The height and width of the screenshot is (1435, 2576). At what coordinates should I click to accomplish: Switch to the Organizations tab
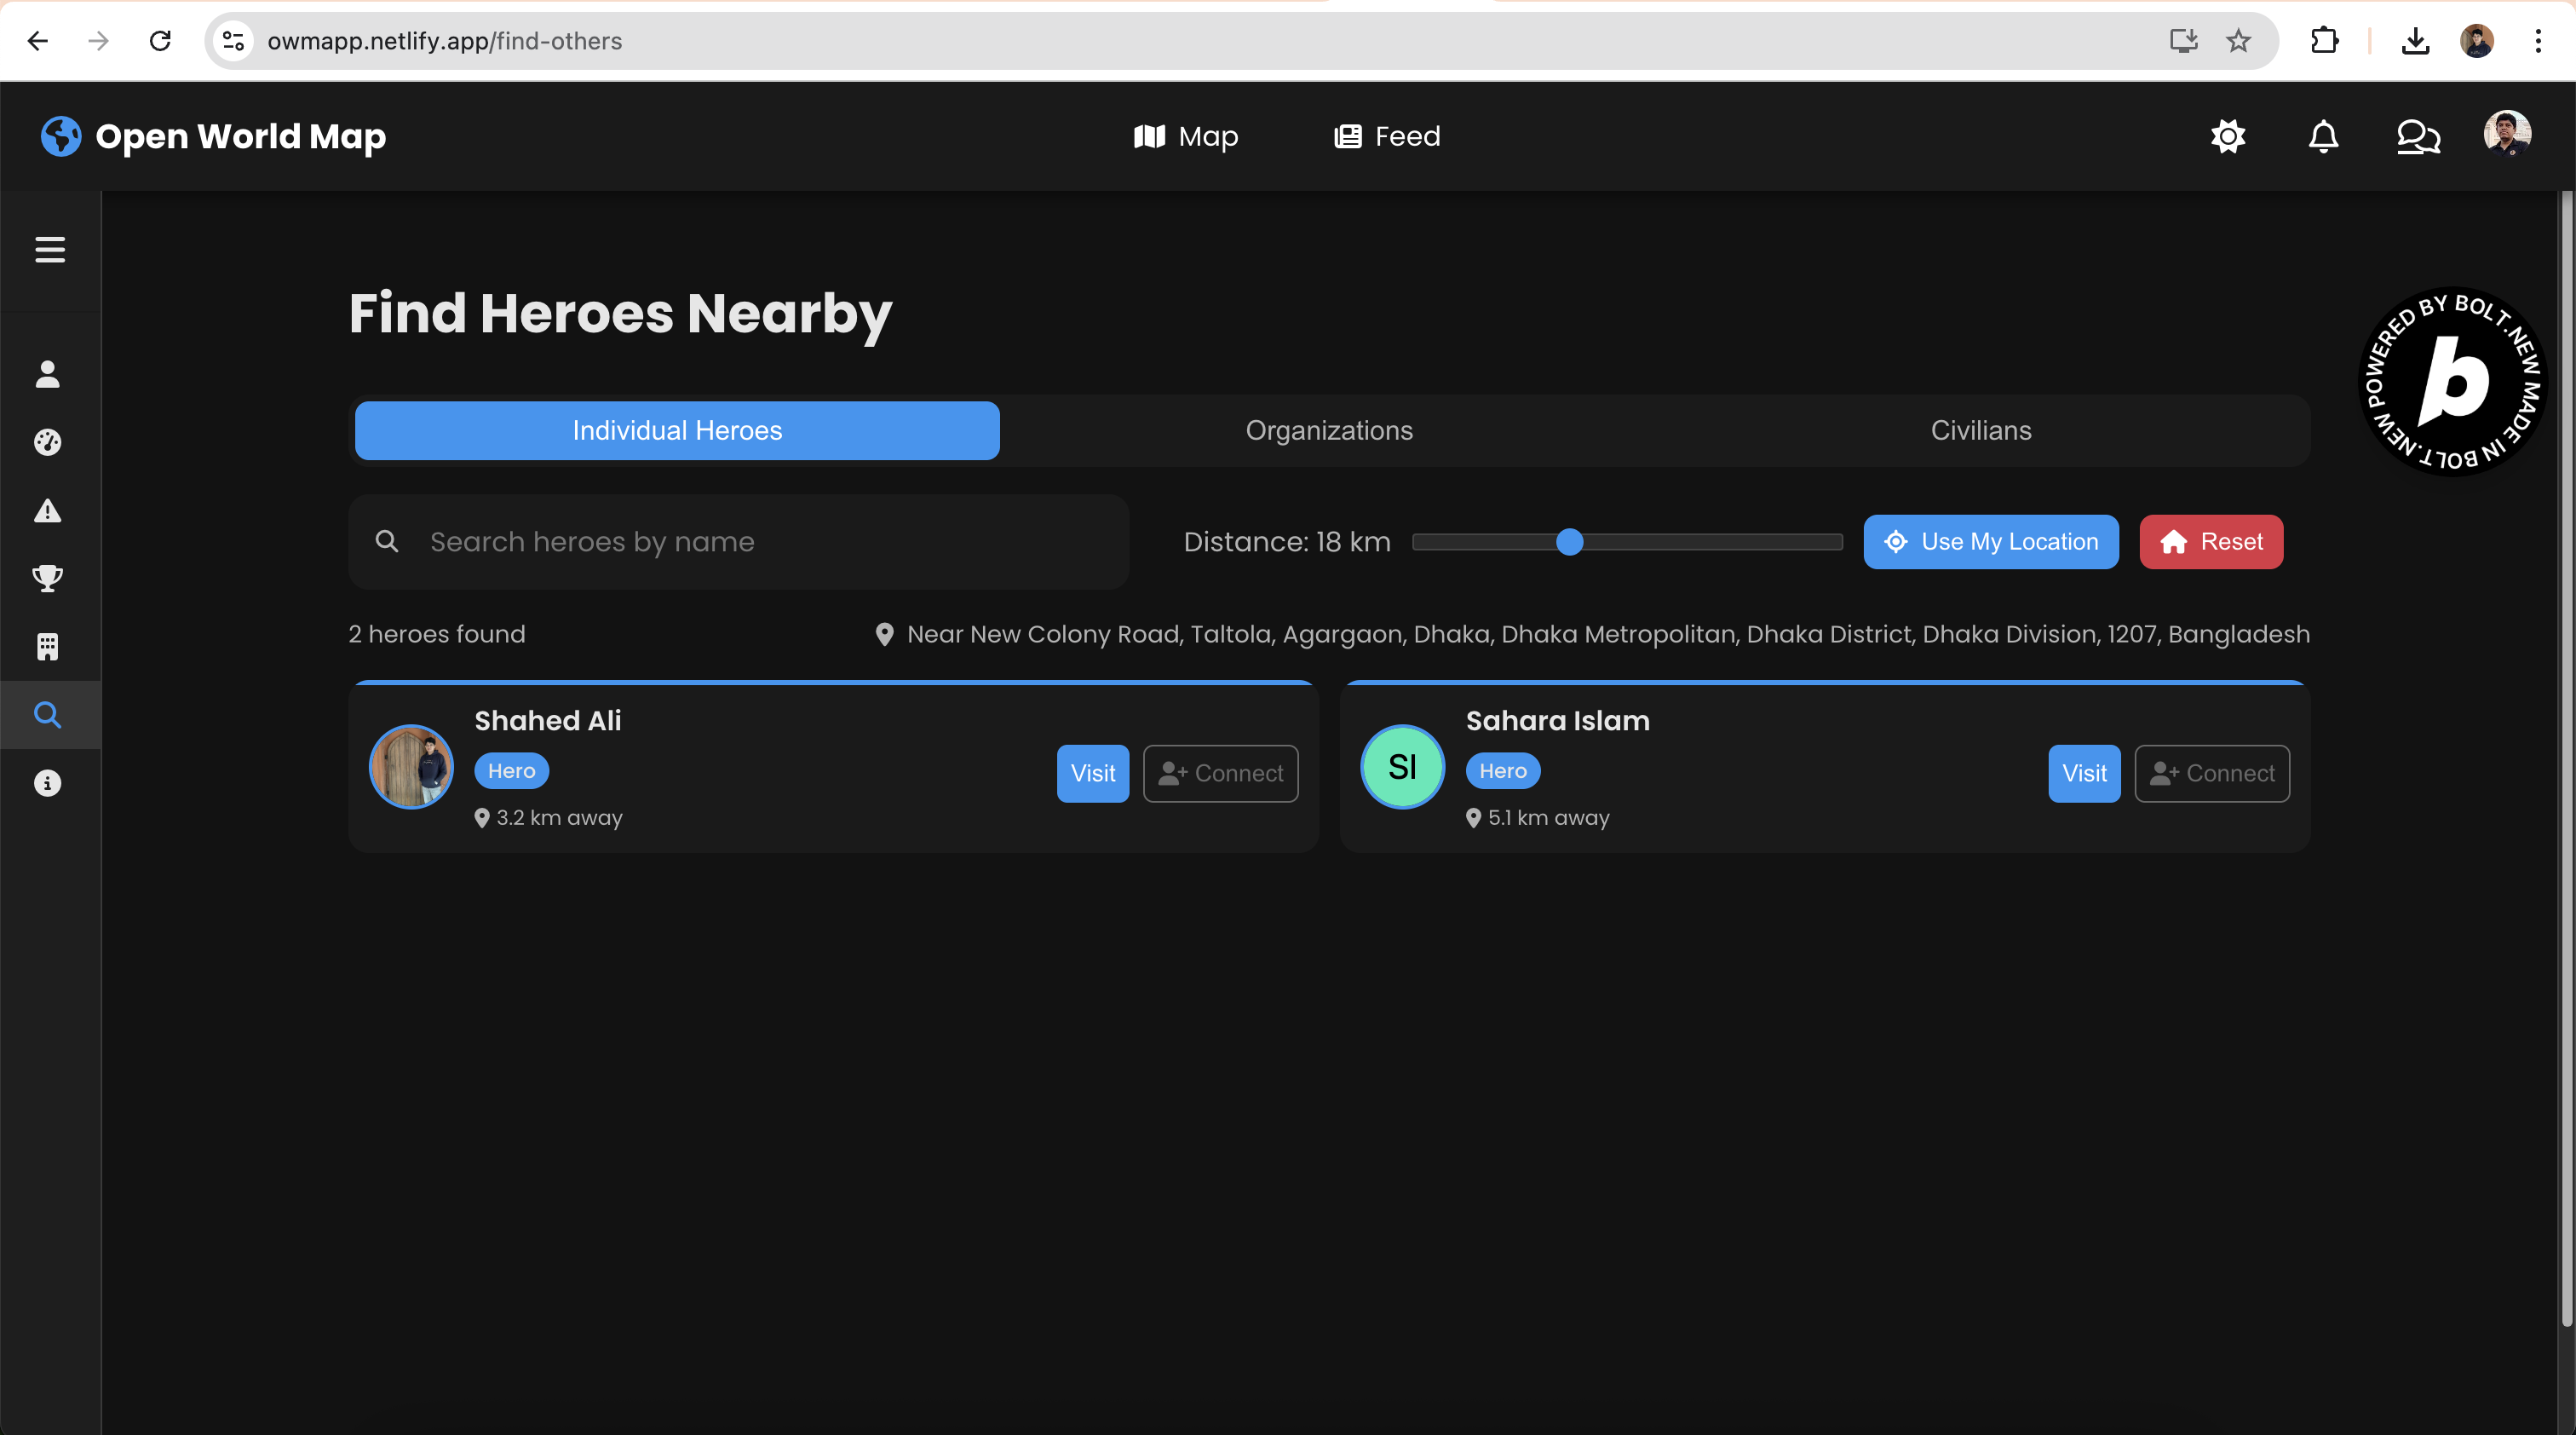coord(1328,430)
